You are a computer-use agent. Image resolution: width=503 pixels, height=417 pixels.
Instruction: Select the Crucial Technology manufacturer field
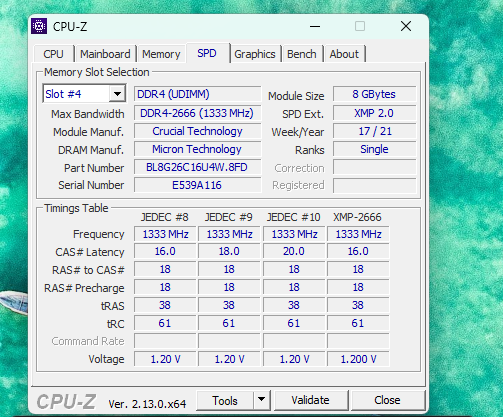click(197, 131)
